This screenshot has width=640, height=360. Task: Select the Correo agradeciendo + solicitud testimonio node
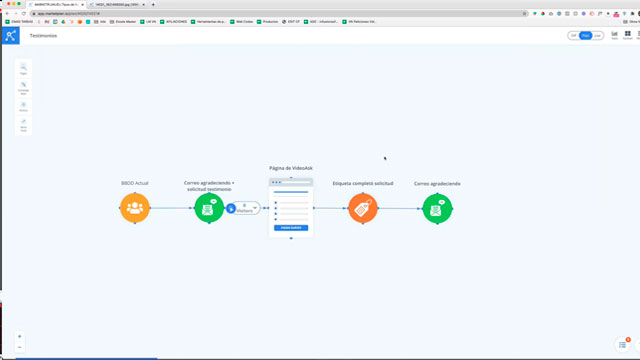(209, 208)
